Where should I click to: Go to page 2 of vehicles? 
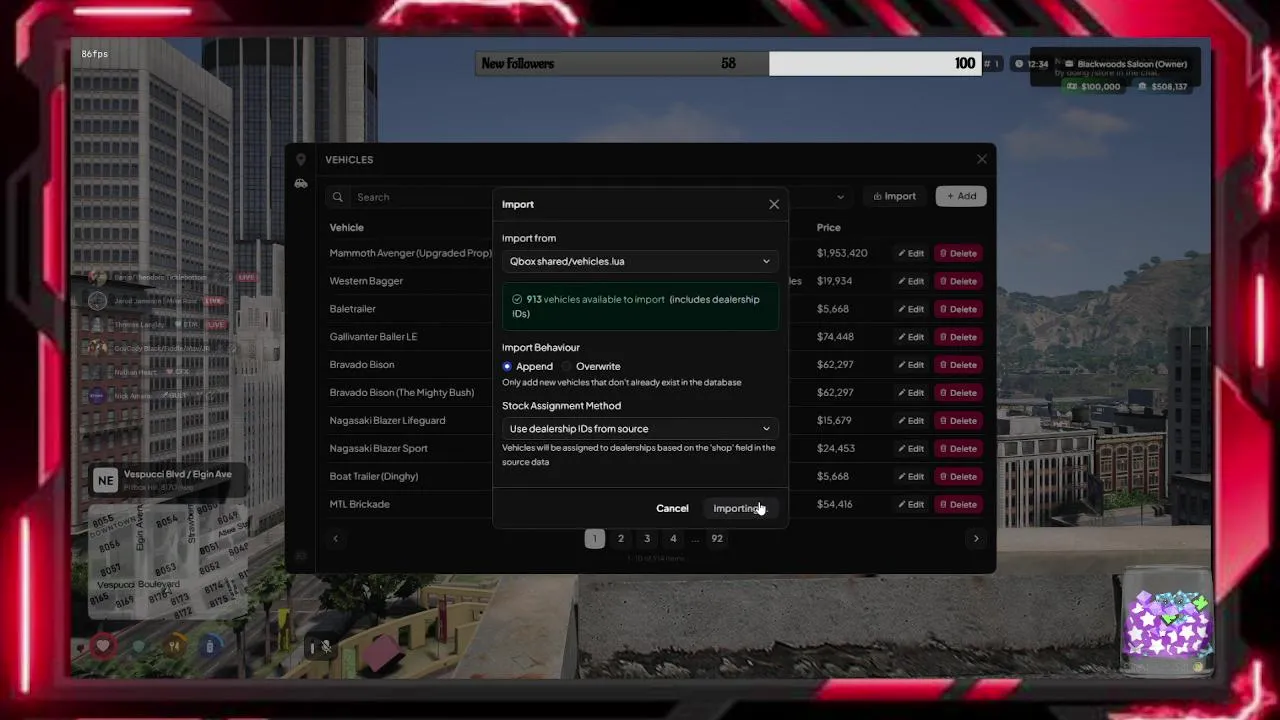[620, 538]
